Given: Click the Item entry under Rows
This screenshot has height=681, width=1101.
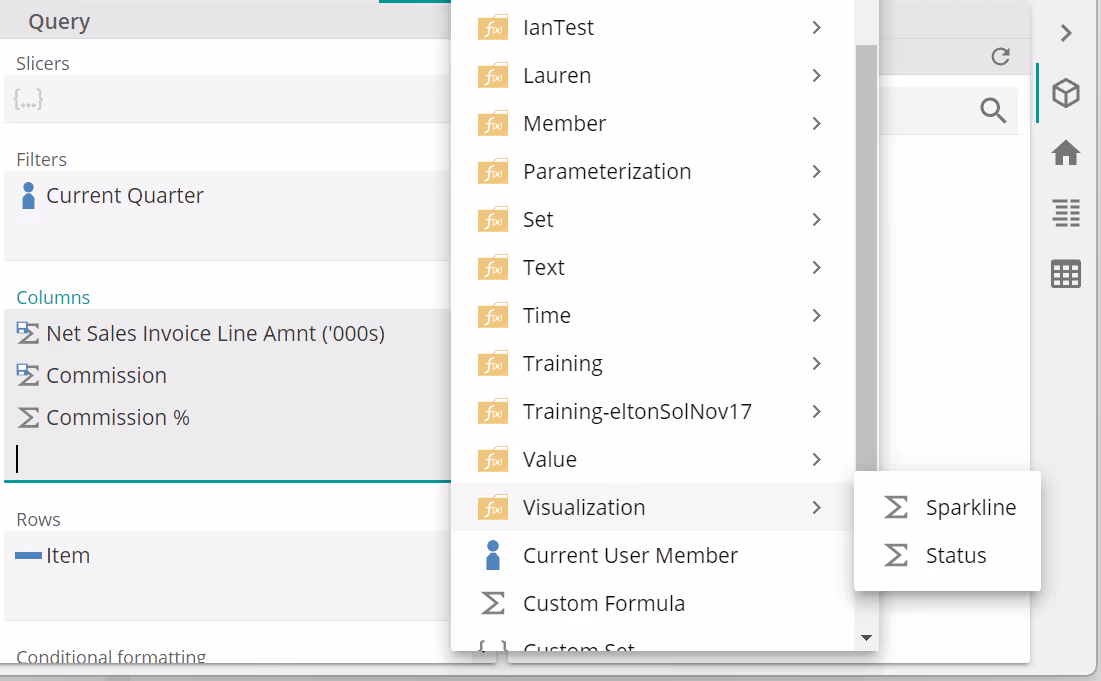Looking at the screenshot, I should coord(67,556).
